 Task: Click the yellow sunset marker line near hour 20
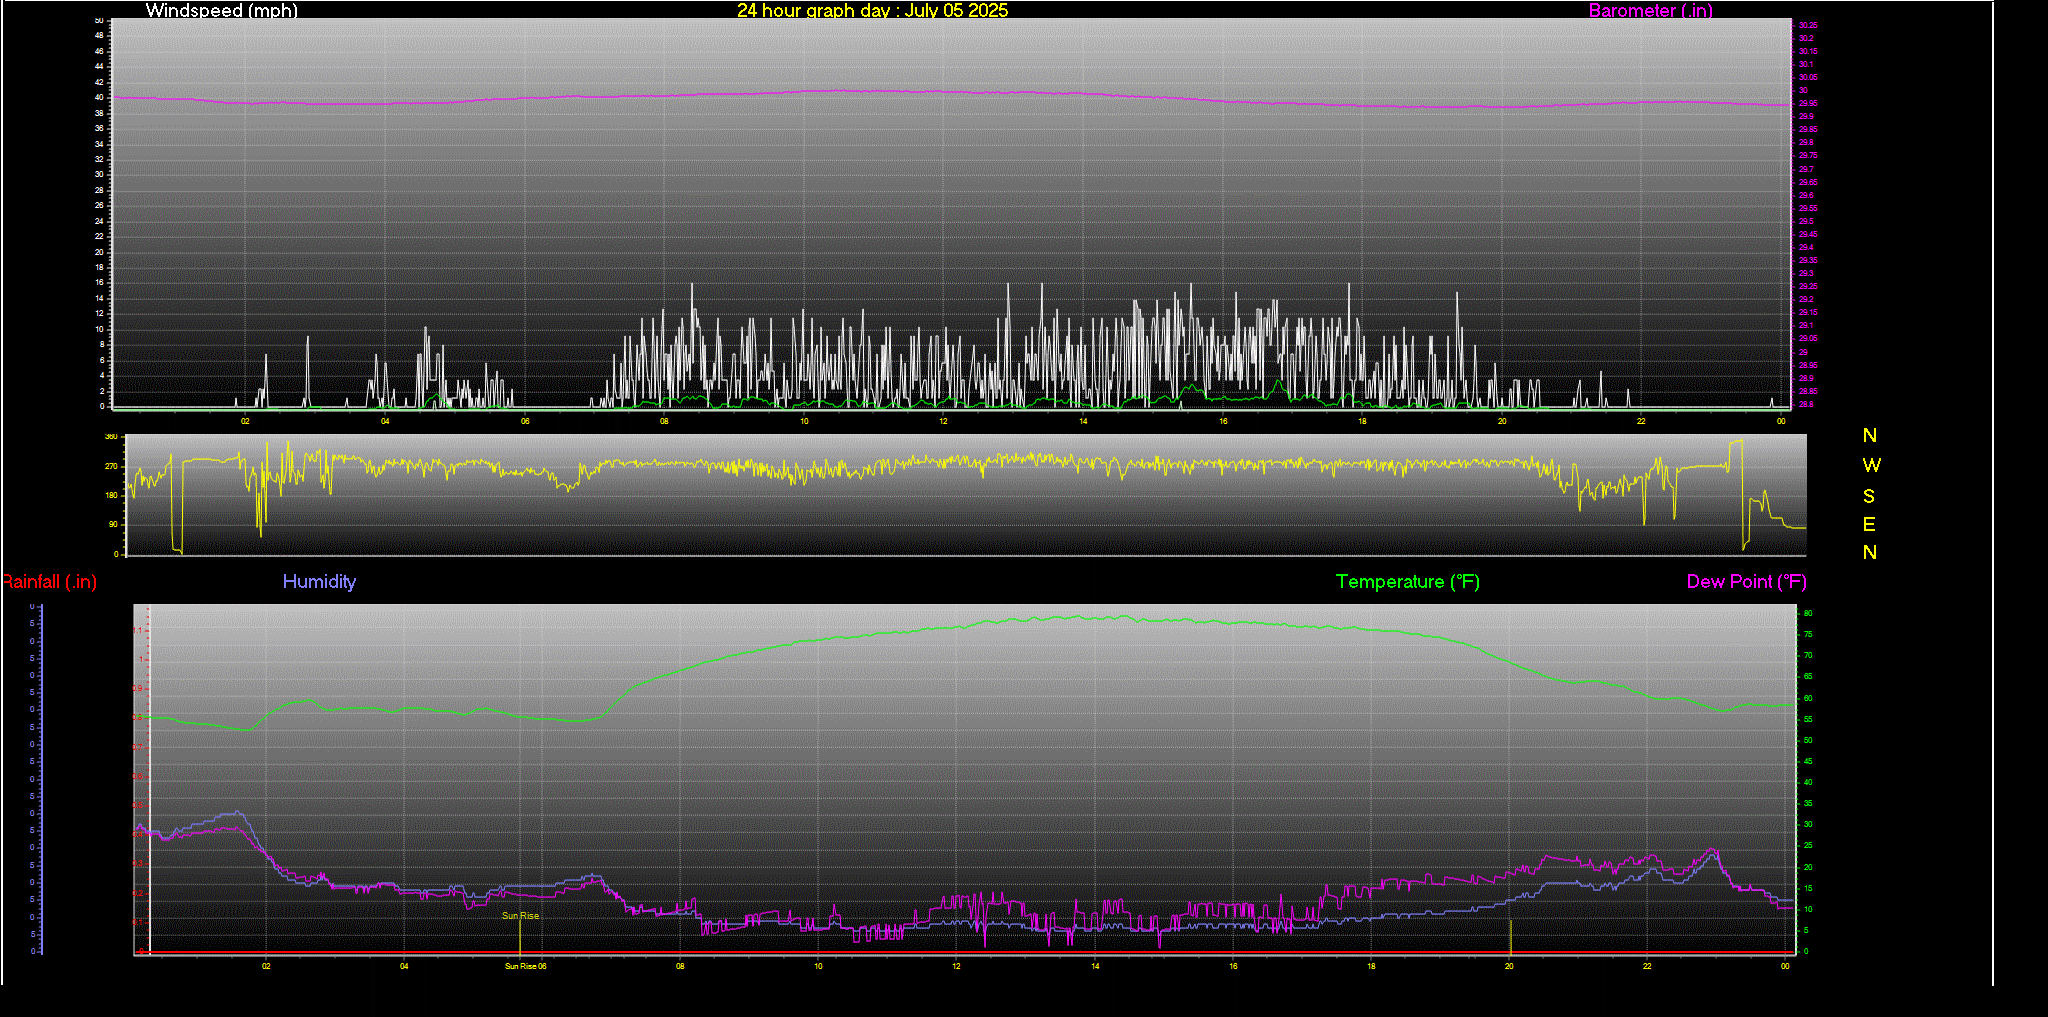point(1510,936)
